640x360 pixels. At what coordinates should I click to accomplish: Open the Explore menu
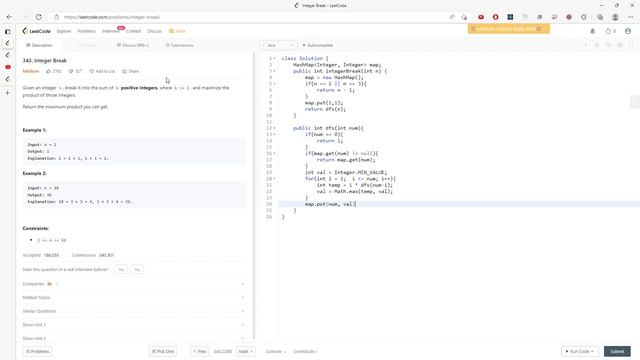(x=64, y=31)
